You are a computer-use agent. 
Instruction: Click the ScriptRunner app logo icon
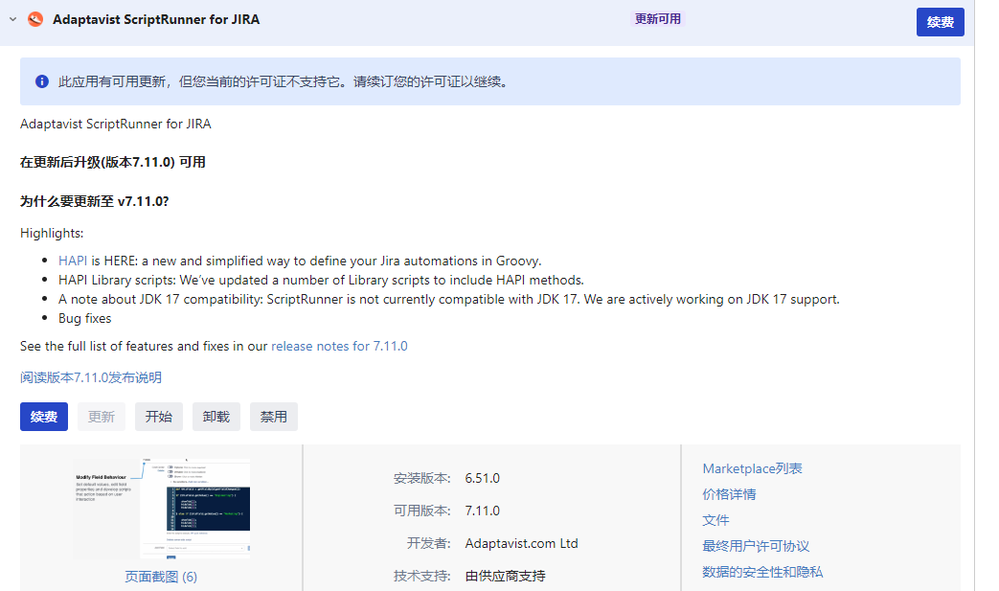pos(36,19)
